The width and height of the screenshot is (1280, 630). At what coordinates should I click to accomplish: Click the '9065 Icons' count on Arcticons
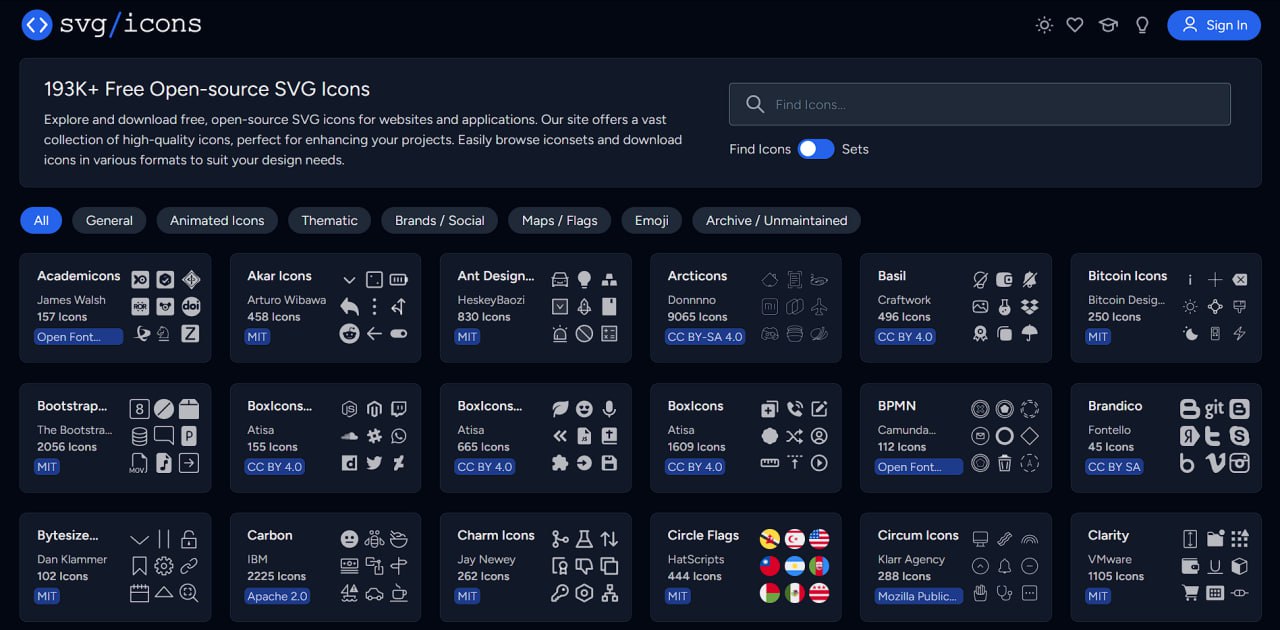click(697, 317)
